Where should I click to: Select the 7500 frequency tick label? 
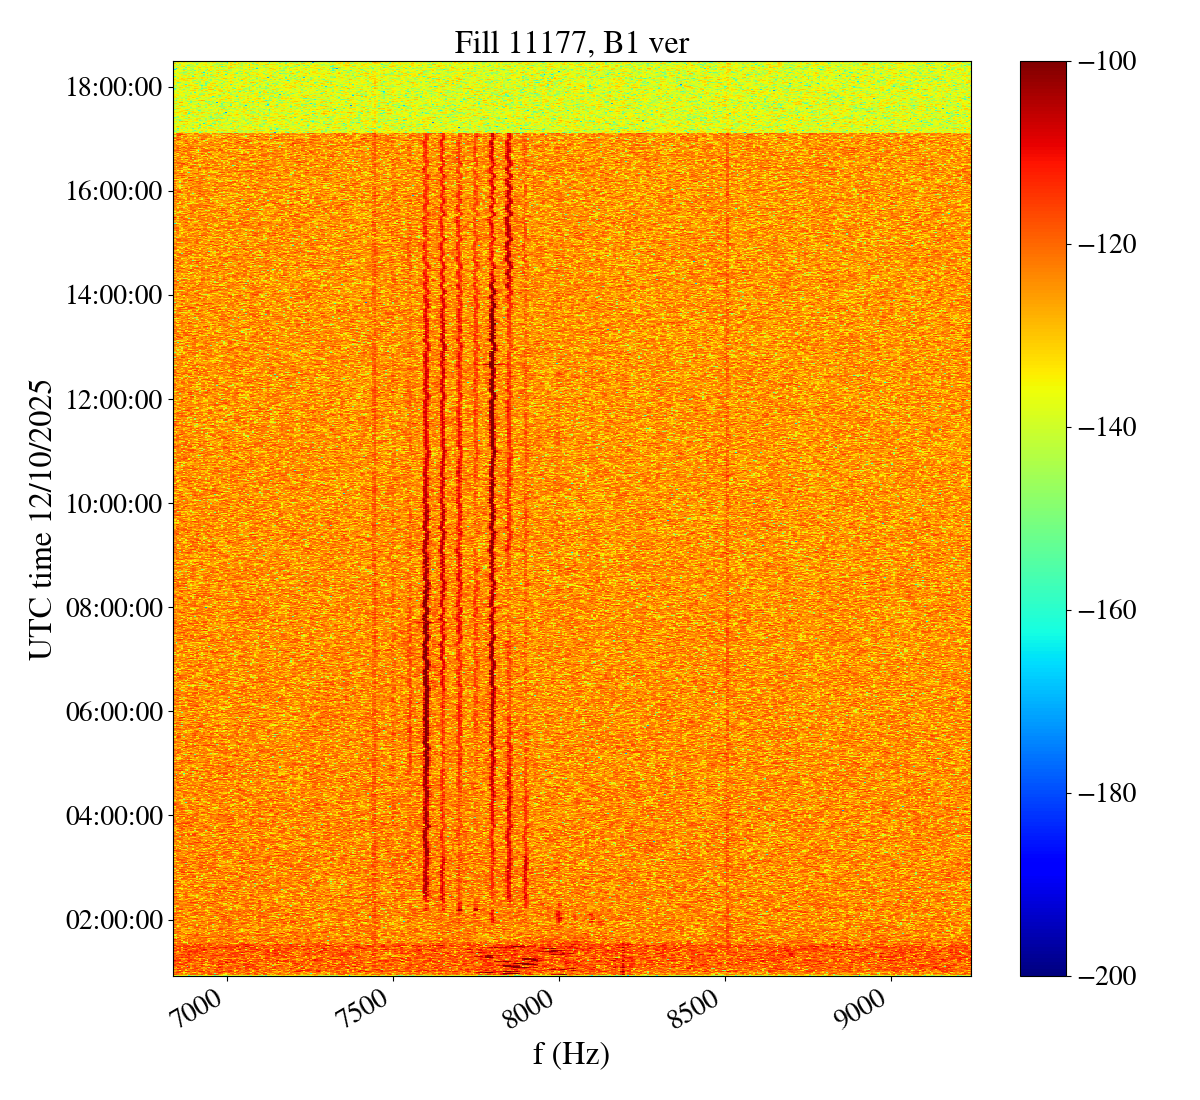pyautogui.click(x=370, y=1013)
